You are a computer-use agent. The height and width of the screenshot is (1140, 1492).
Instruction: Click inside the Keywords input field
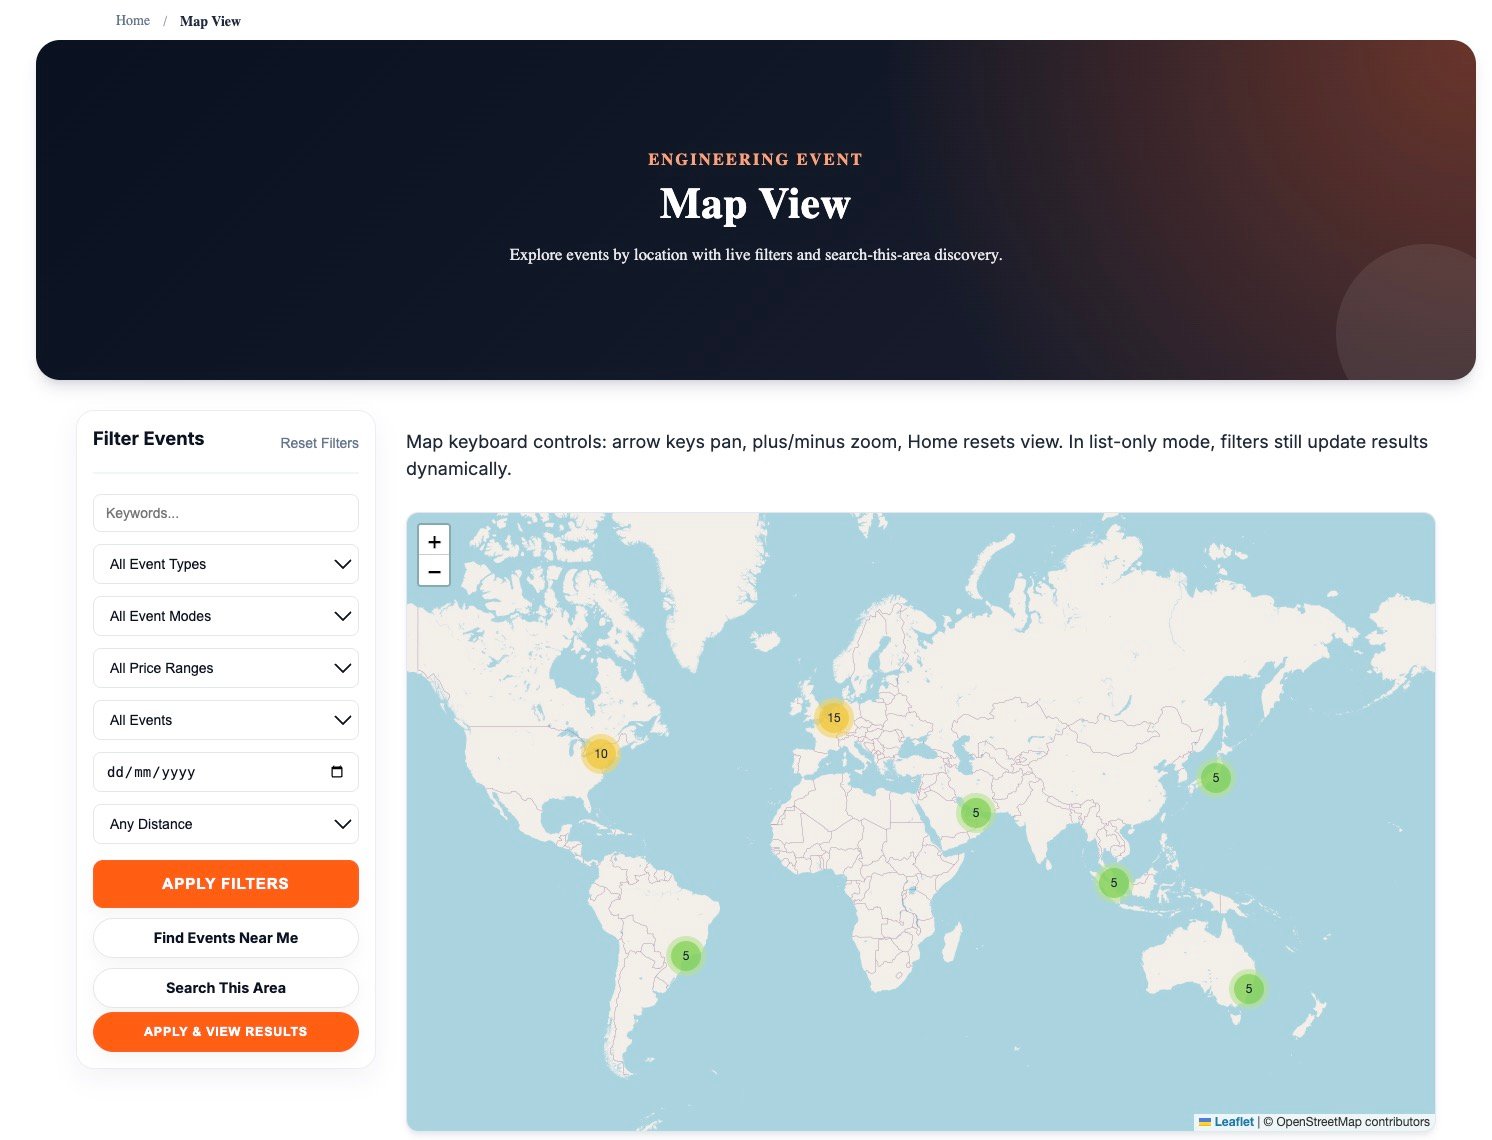coord(225,513)
